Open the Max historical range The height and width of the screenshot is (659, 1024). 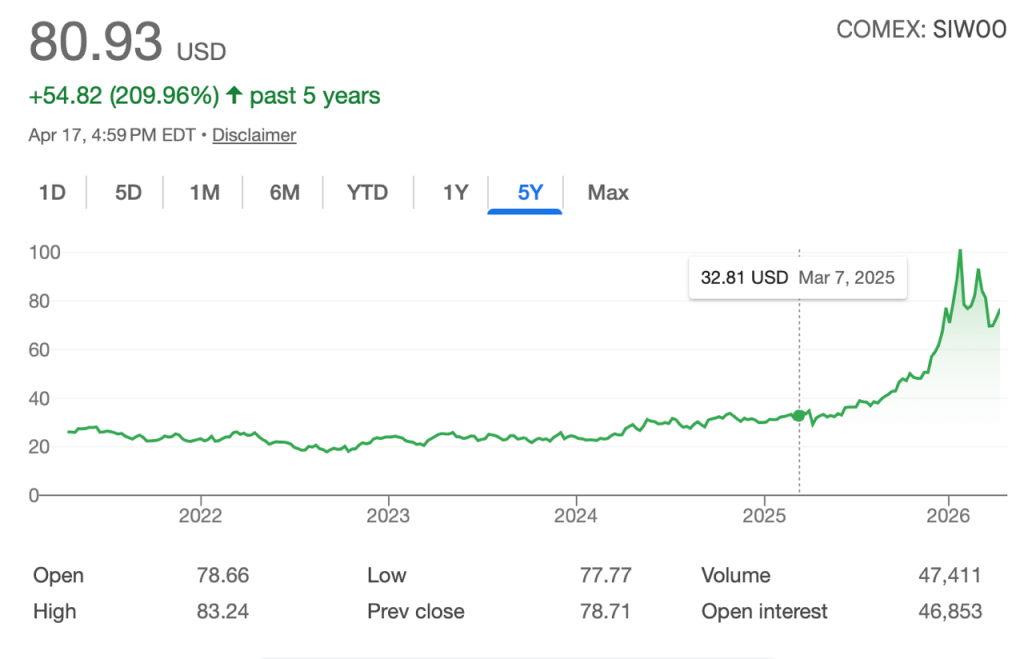point(607,192)
